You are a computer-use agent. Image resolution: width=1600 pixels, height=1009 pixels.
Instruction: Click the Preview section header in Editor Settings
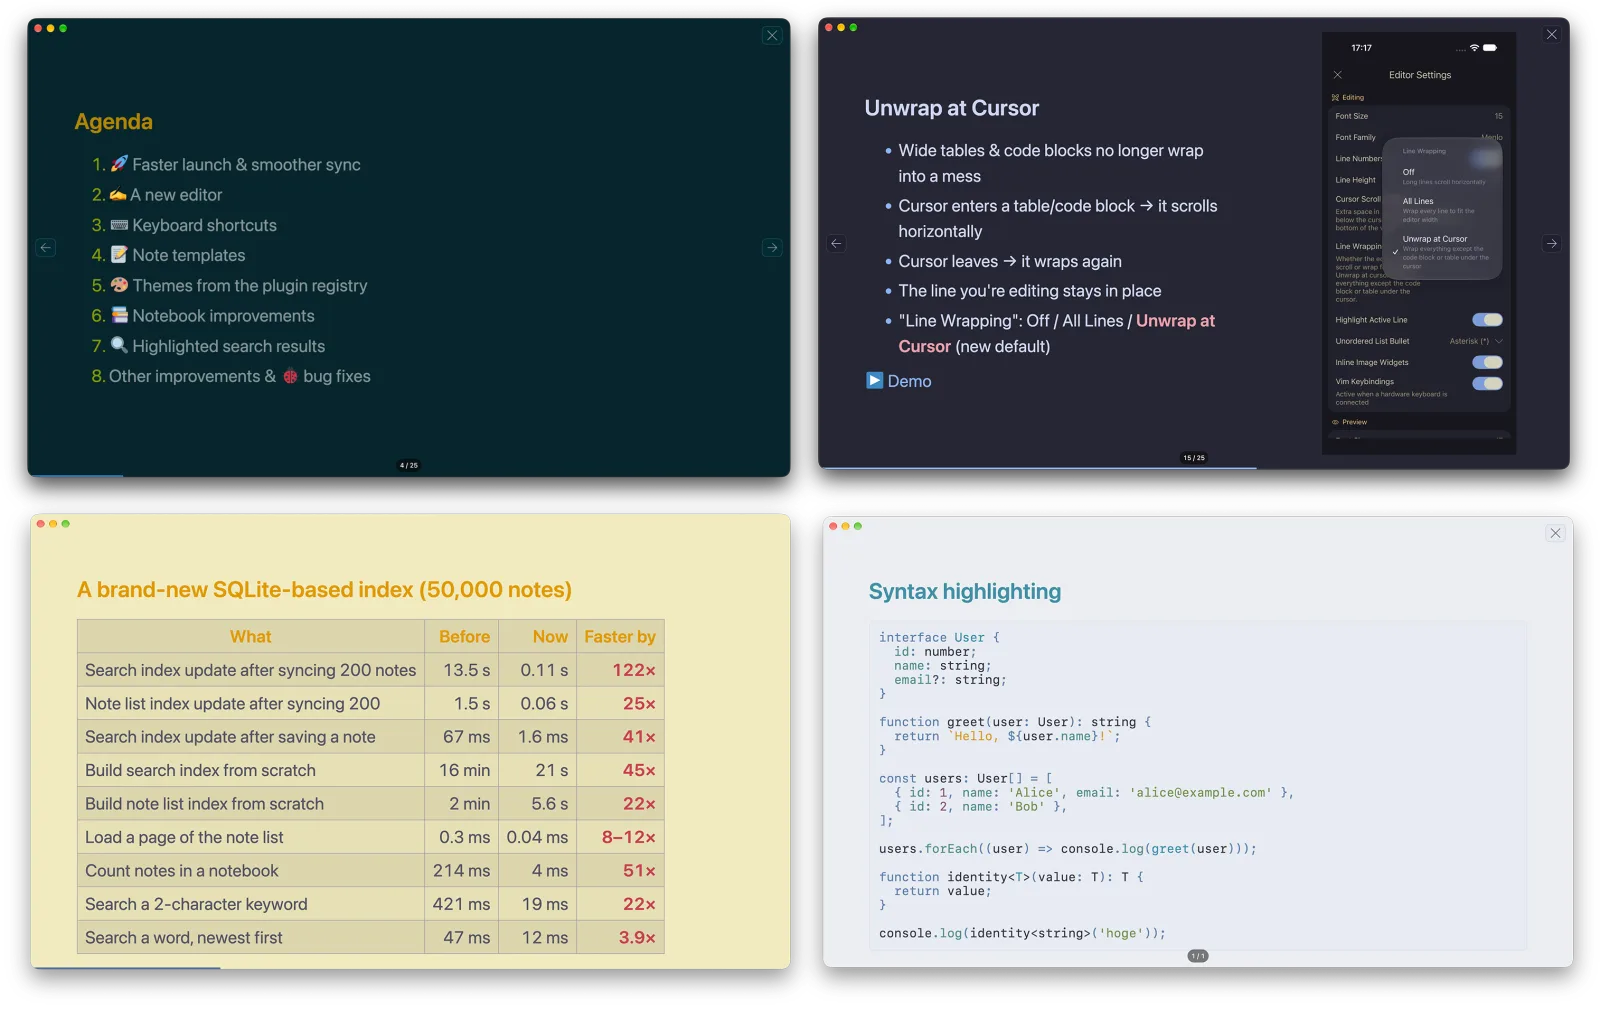1350,422
